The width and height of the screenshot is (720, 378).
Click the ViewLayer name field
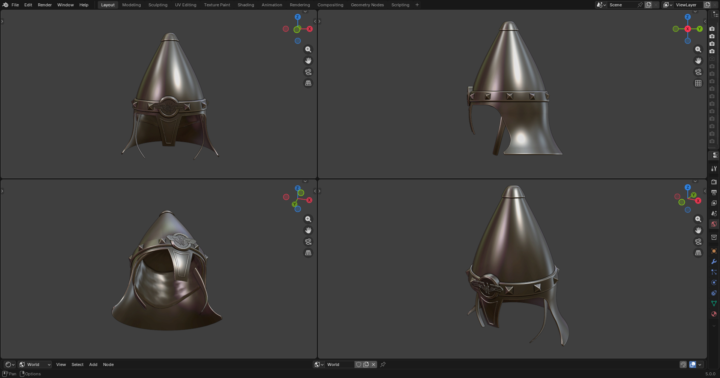[x=688, y=5]
